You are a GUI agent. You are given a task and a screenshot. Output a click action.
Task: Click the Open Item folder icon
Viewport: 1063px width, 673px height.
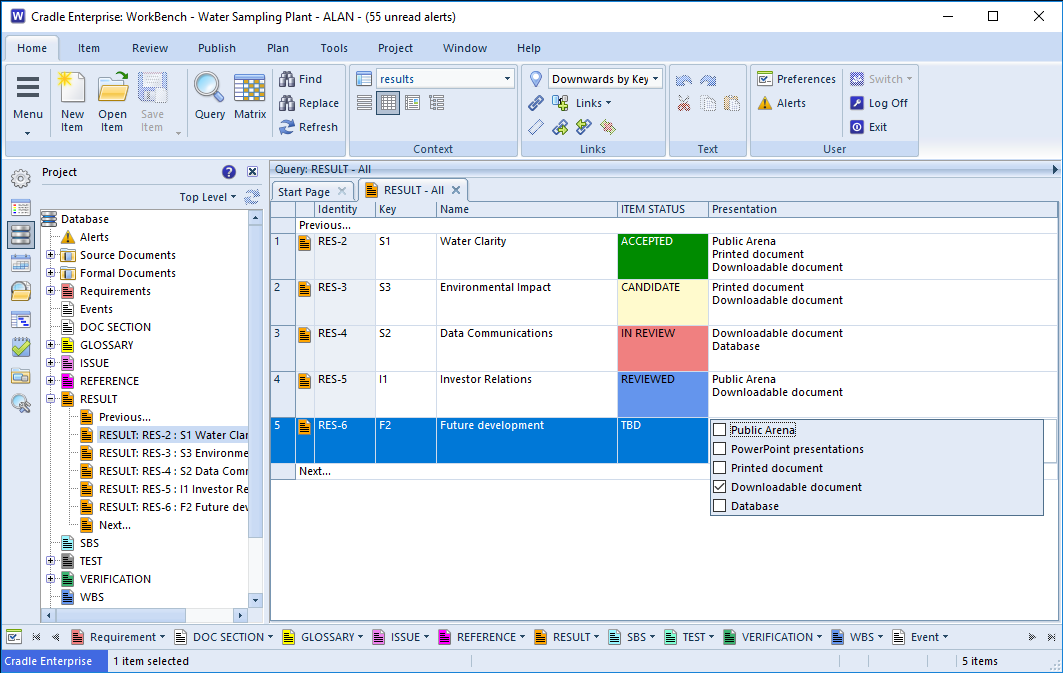(x=112, y=90)
